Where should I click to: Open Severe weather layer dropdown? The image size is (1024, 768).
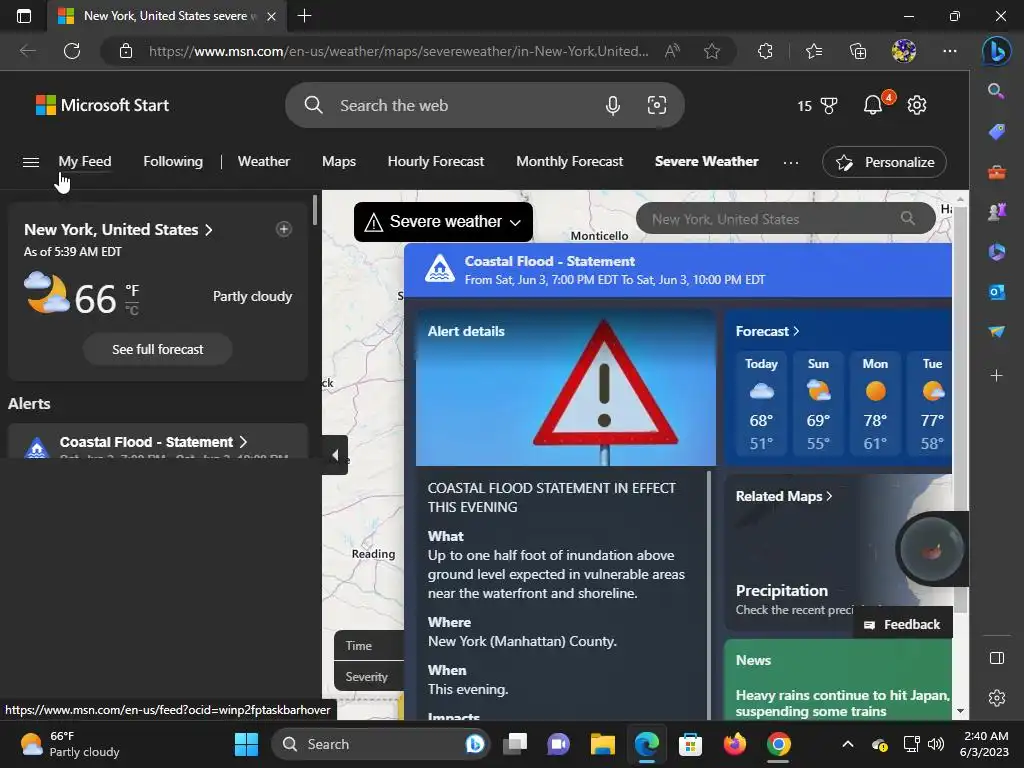[443, 222]
